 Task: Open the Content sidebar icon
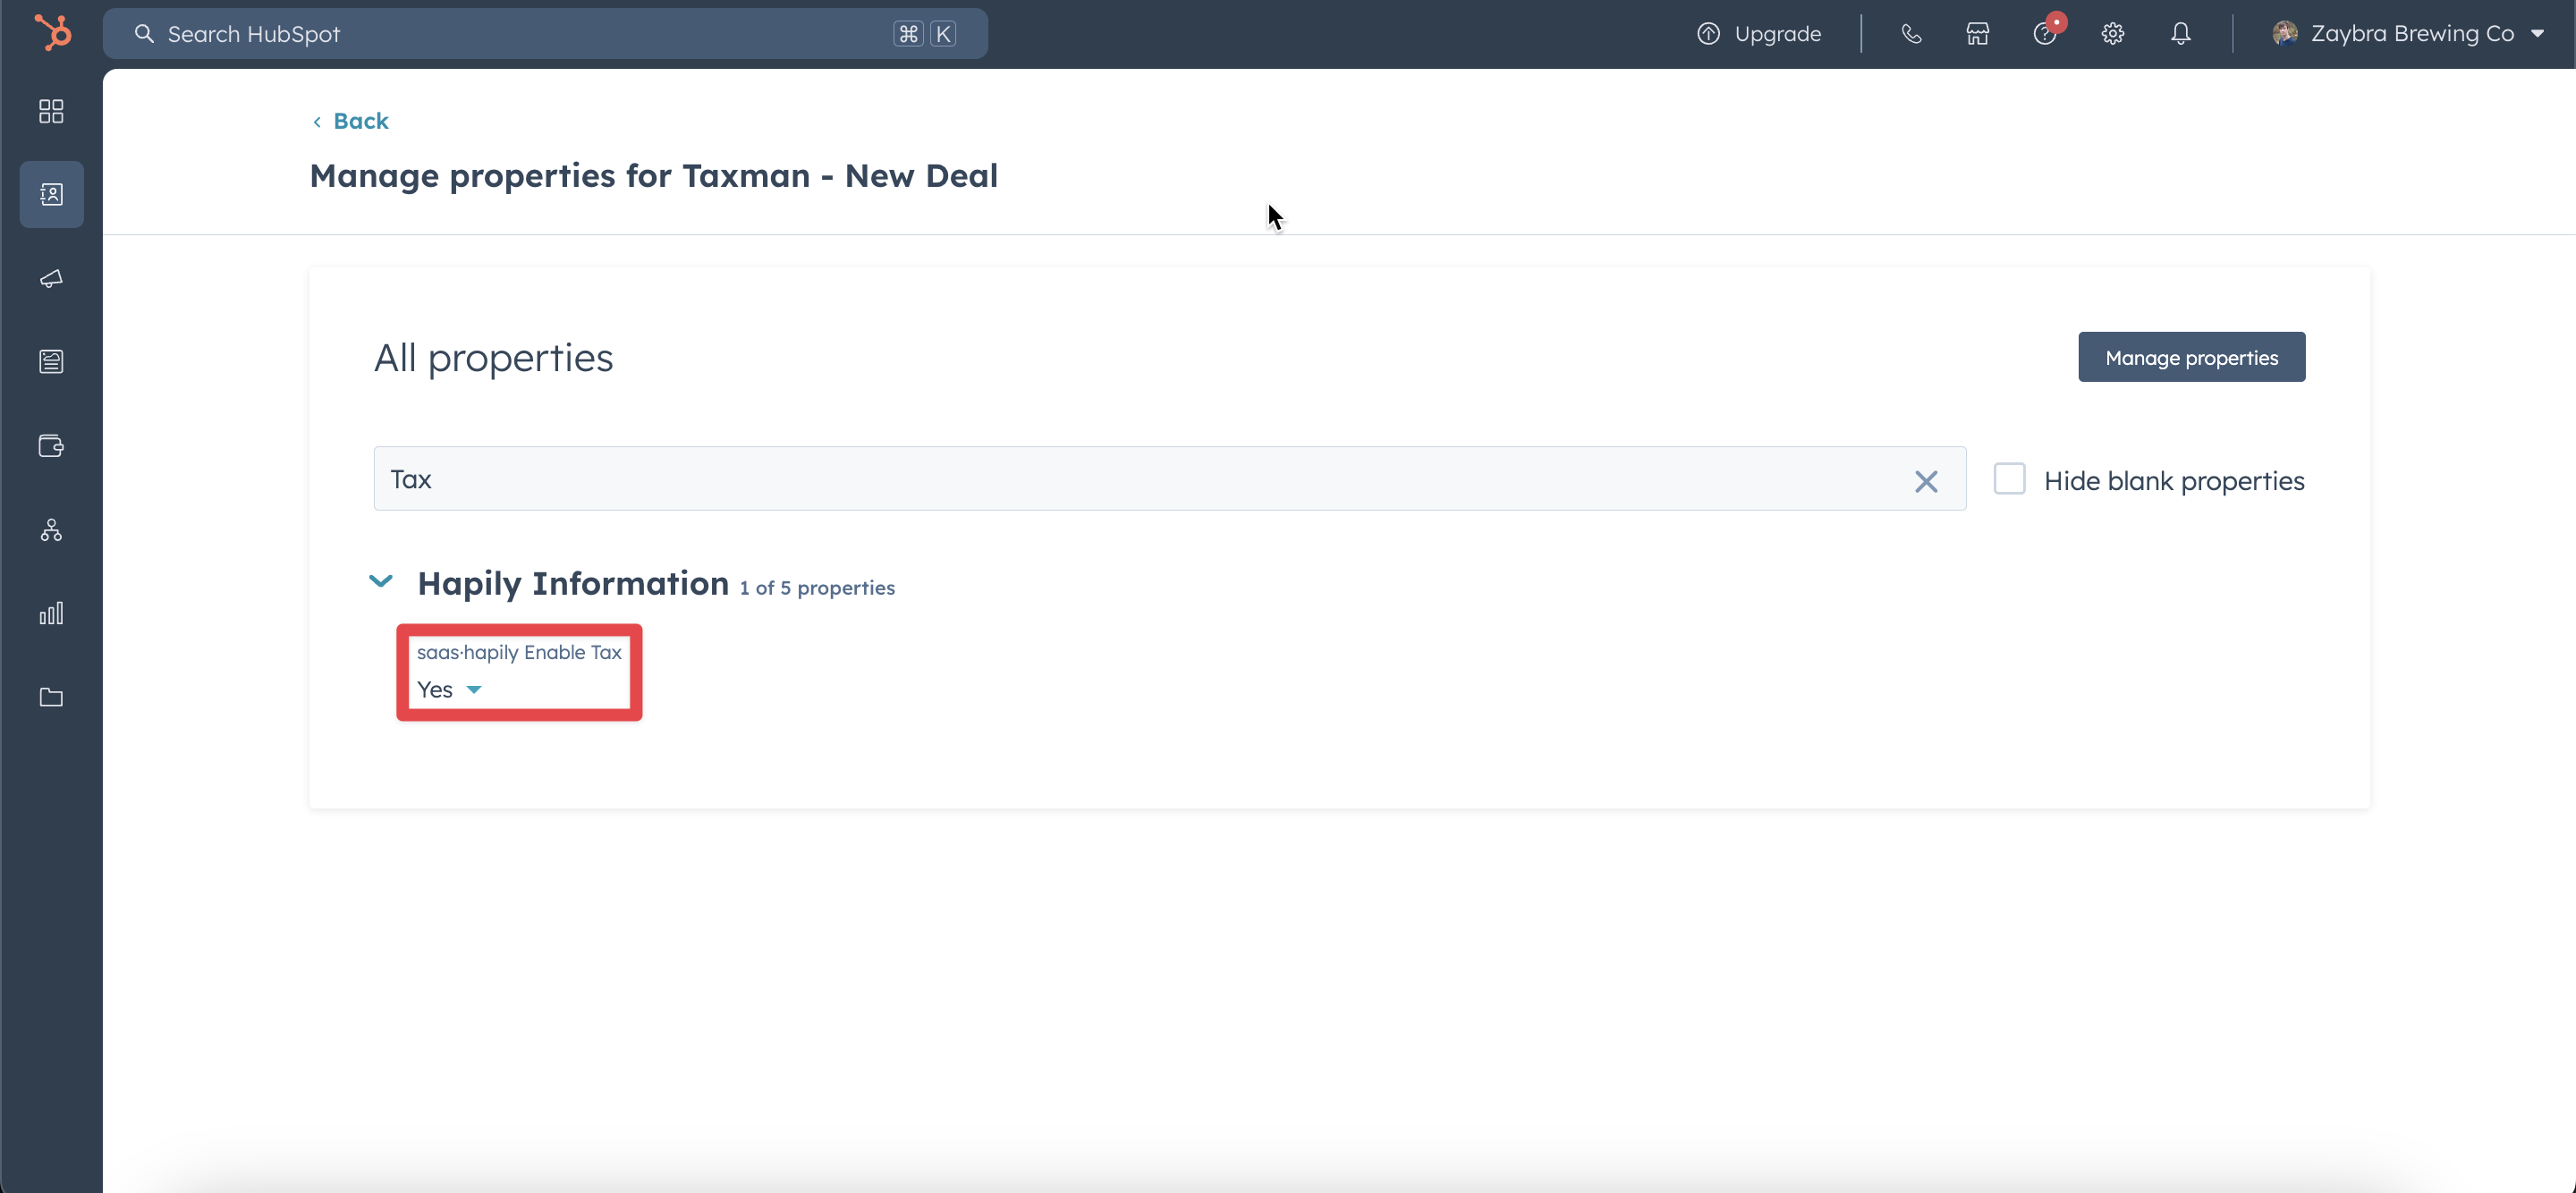coord(51,361)
